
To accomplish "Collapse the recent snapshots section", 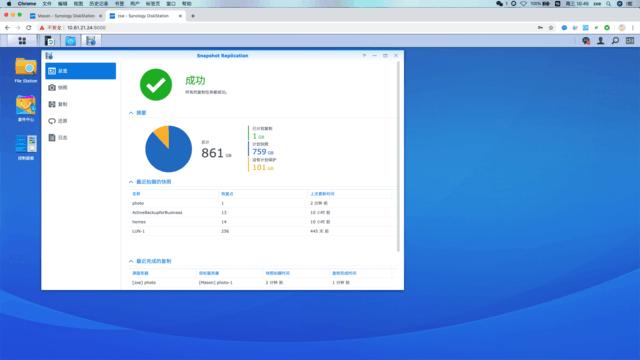I will point(131,182).
